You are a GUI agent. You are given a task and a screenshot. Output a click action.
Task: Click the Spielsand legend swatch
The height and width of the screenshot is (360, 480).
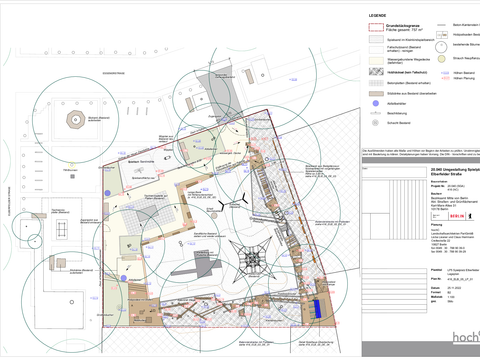[376, 39]
